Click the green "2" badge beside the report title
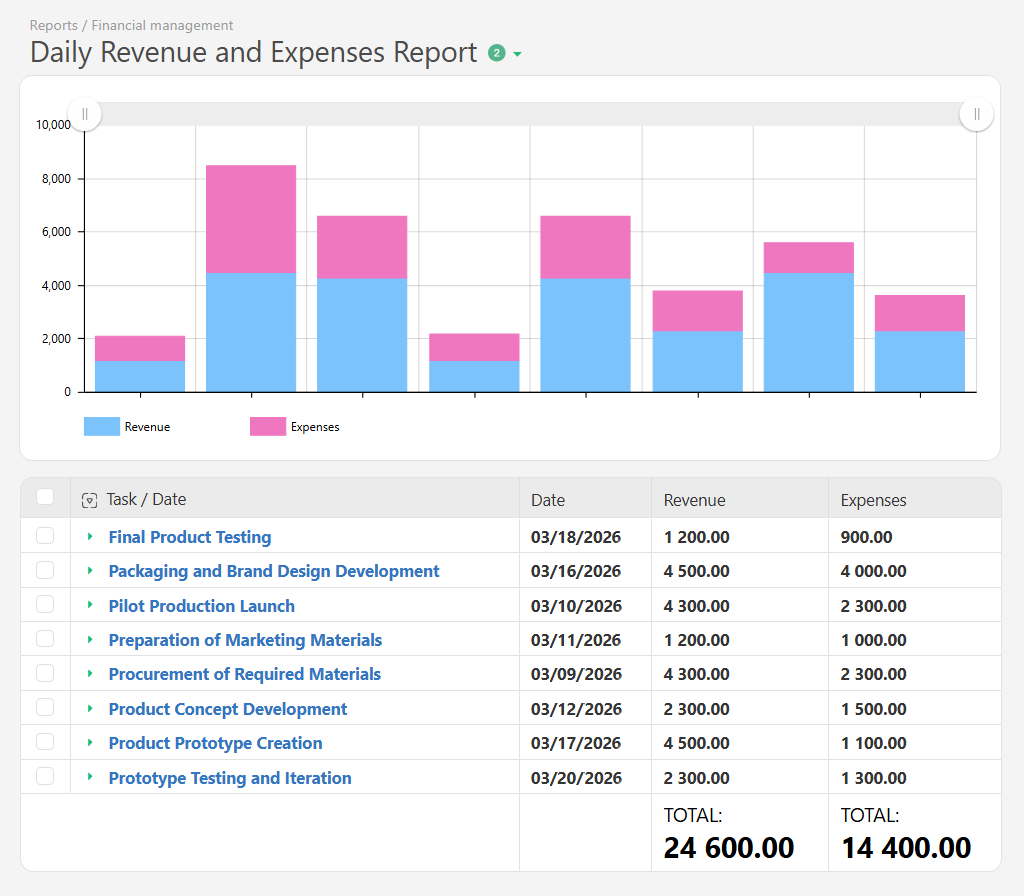The height and width of the screenshot is (896, 1024). (496, 52)
